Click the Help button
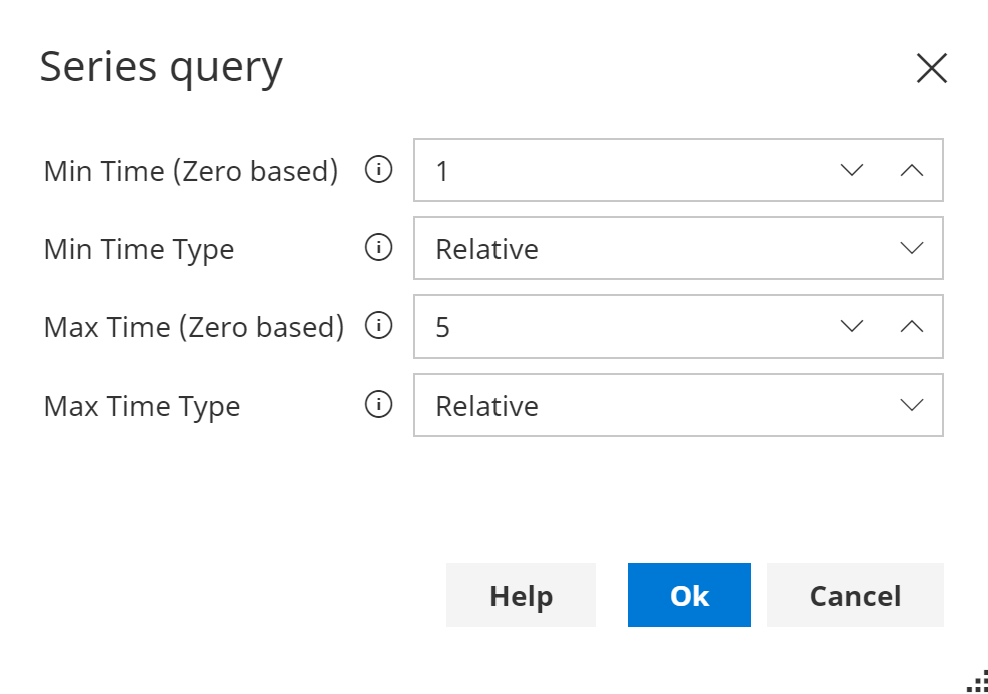 pos(520,595)
